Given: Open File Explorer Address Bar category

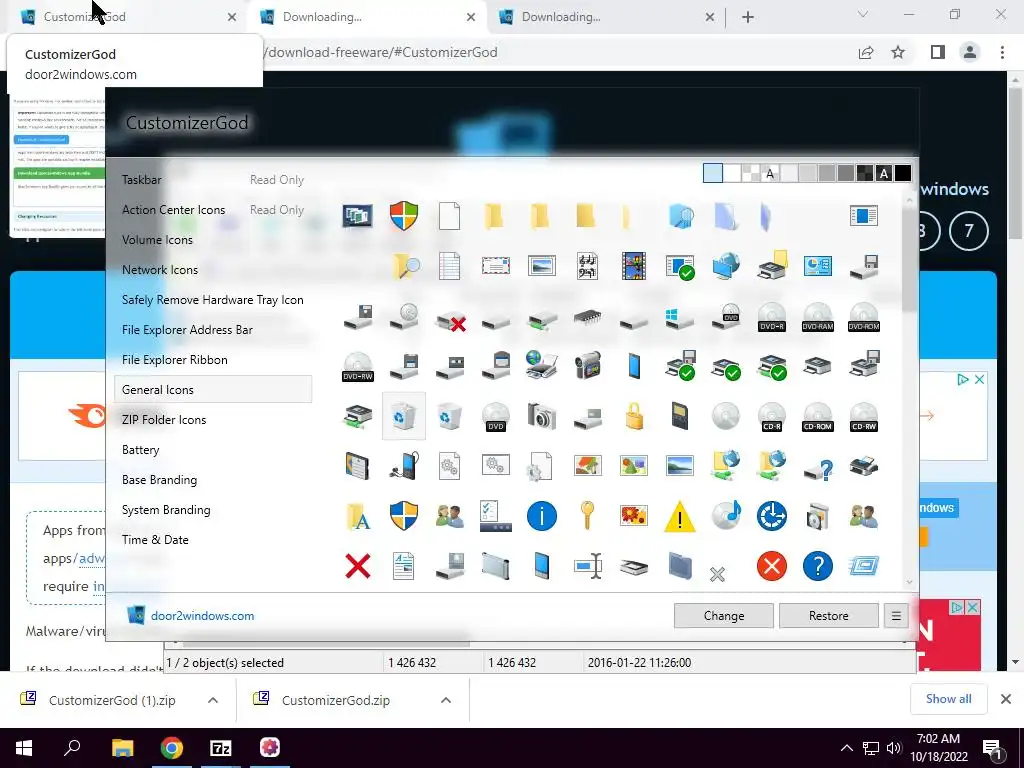Looking at the screenshot, I should [x=187, y=330].
